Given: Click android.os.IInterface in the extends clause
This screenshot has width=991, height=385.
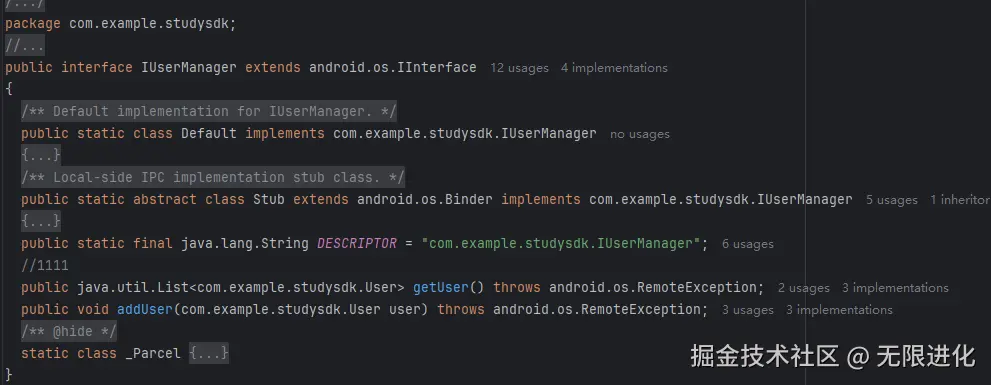Looking at the screenshot, I should pos(392,68).
